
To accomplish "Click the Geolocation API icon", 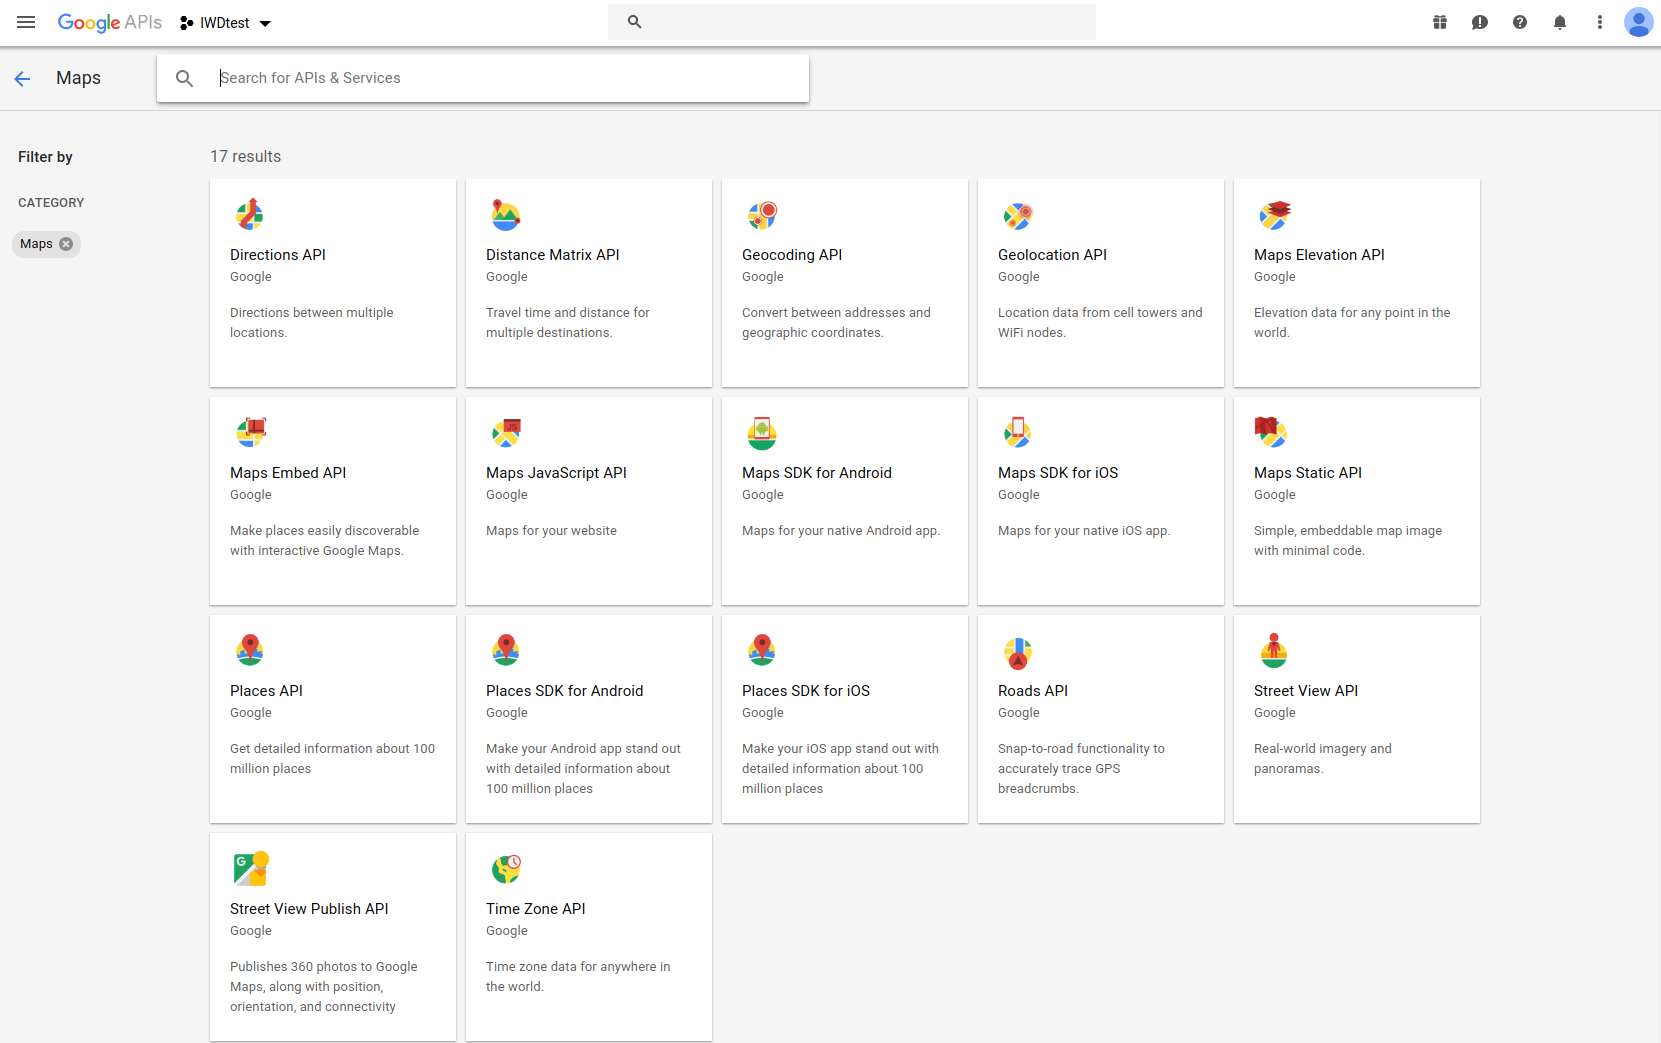I will coord(1018,215).
